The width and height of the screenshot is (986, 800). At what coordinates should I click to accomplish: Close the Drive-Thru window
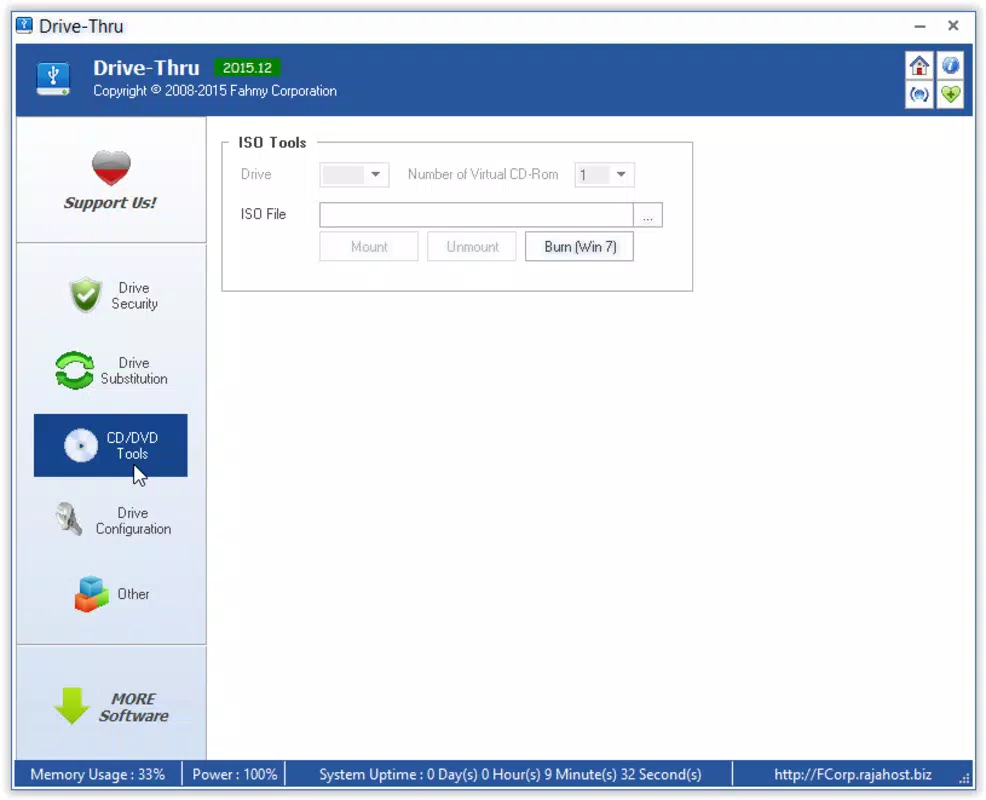(953, 26)
